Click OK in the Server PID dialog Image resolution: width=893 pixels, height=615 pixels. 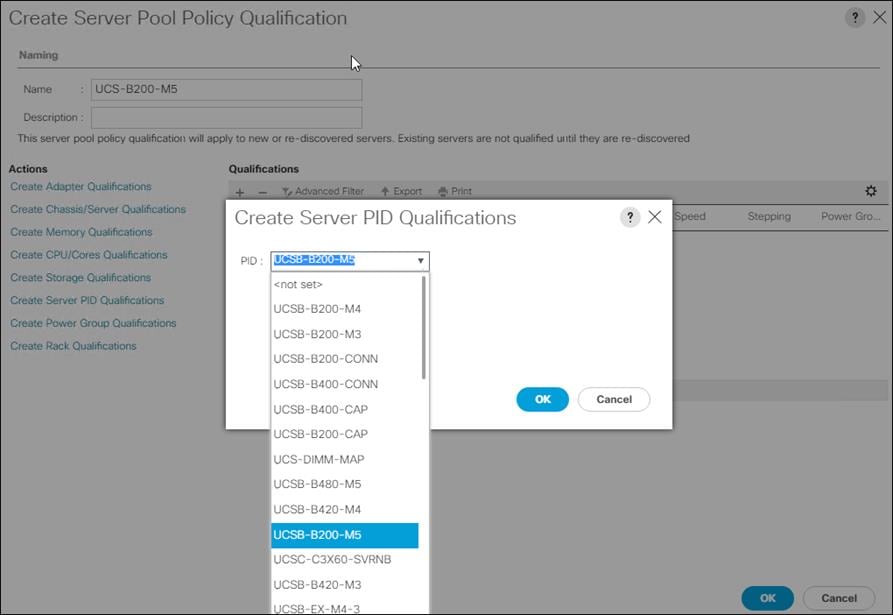pos(541,399)
